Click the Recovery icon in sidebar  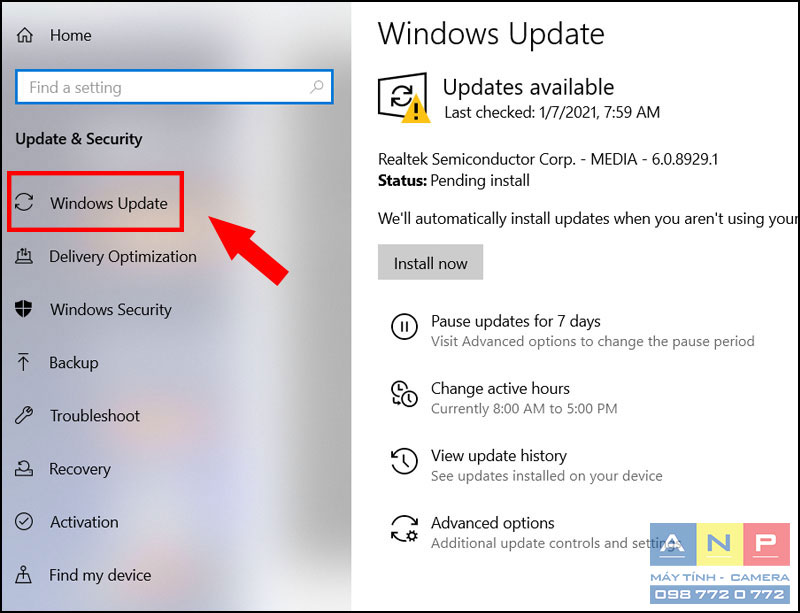24,468
